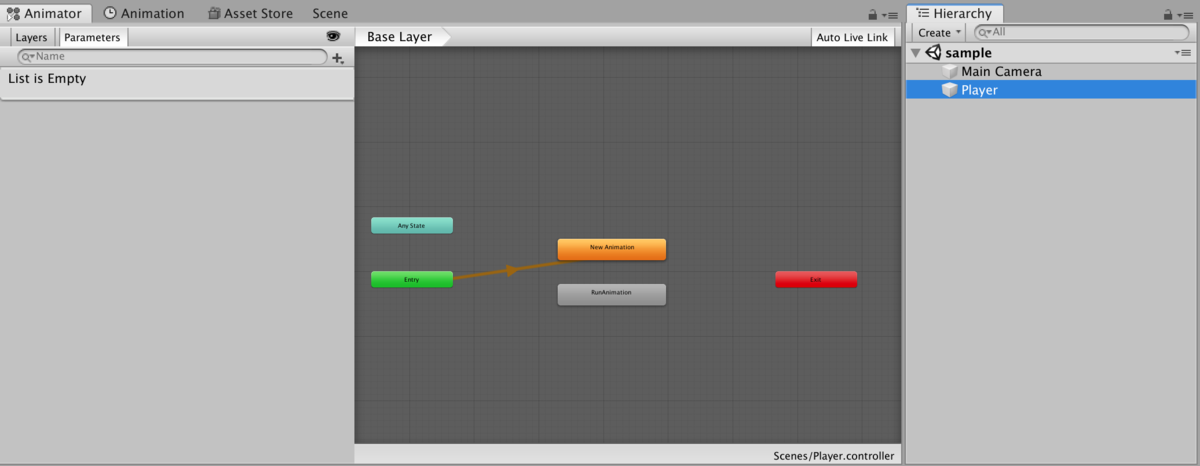This screenshot has height=466, width=1200.
Task: Click the cube icon of Player
Action: click(950, 90)
